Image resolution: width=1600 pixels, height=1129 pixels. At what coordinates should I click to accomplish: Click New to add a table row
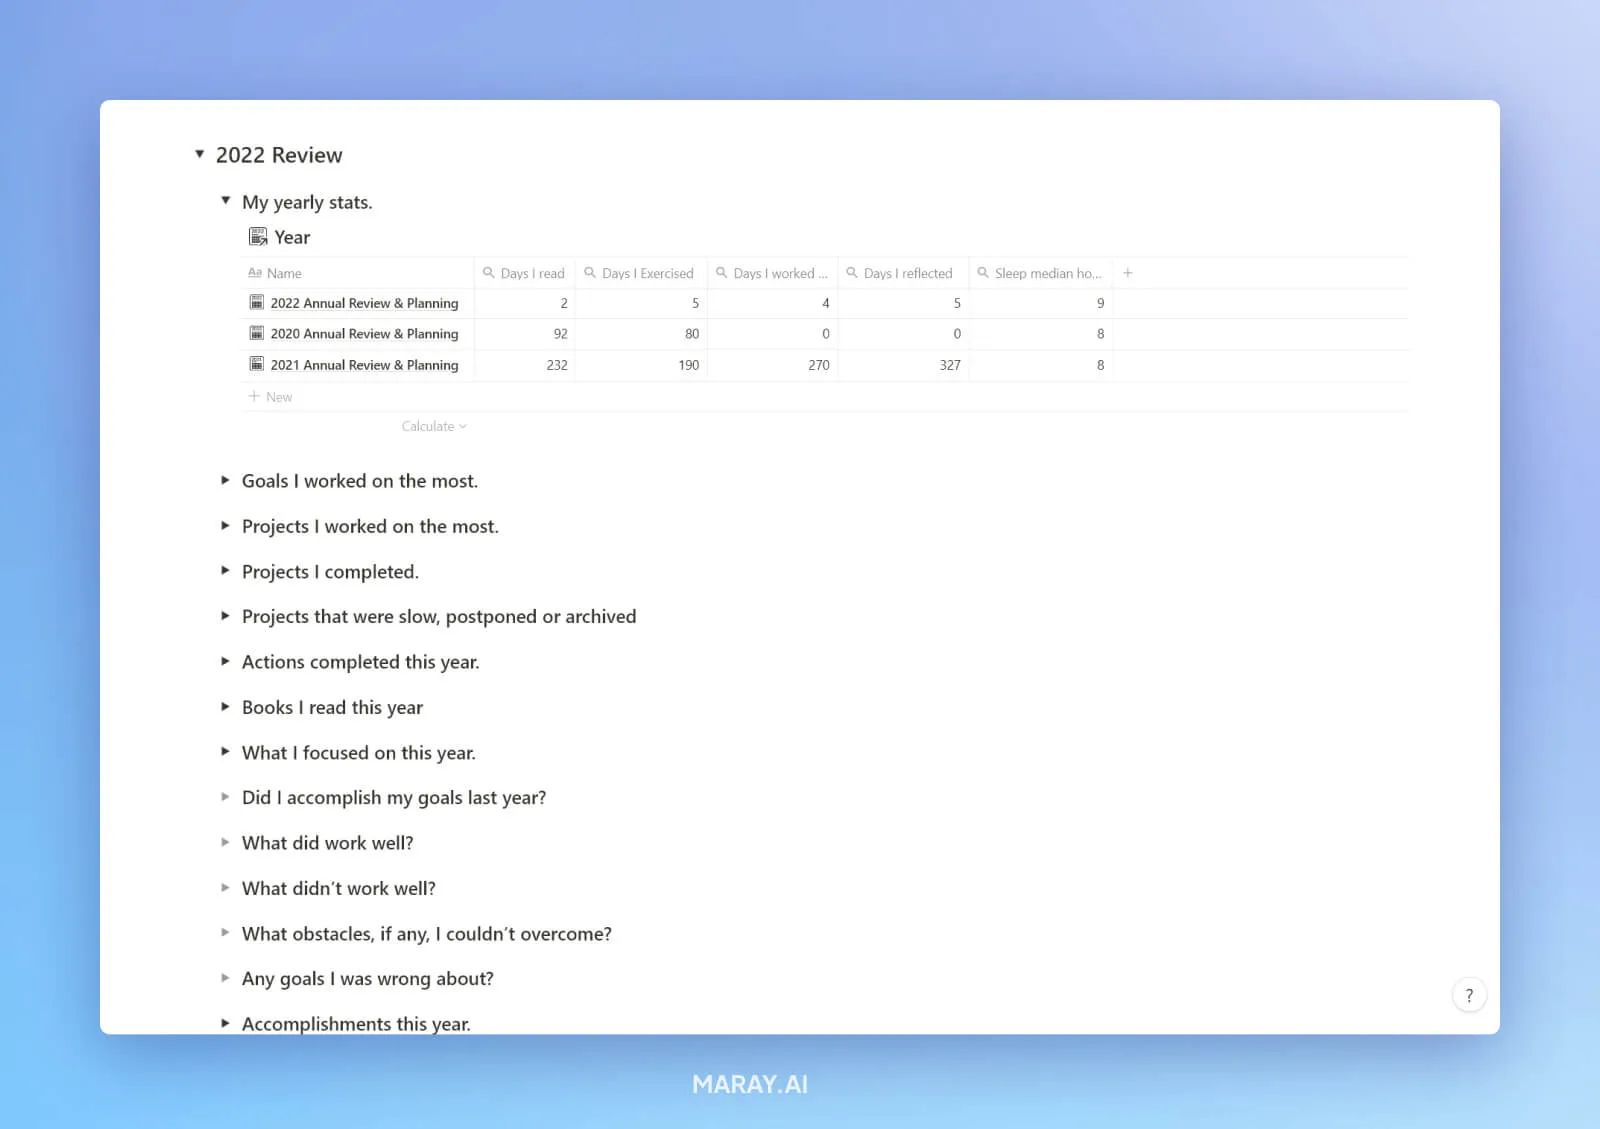[270, 396]
